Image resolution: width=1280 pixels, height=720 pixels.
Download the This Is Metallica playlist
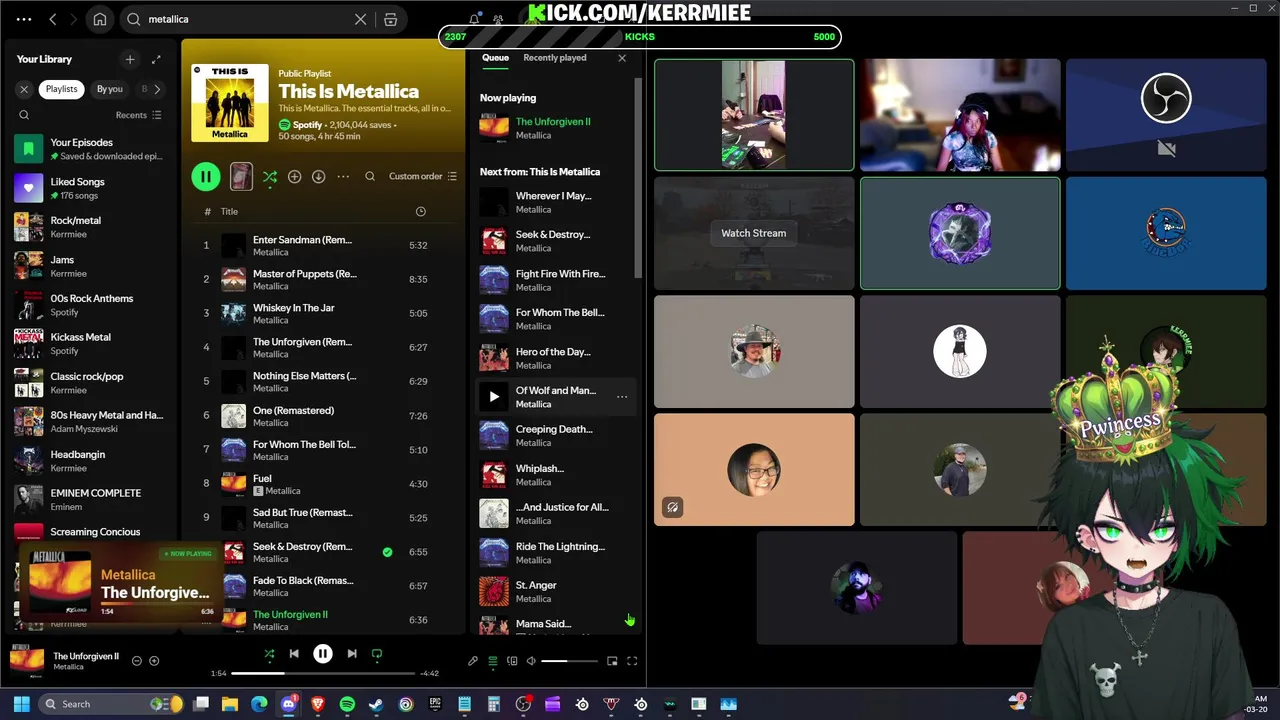click(x=318, y=176)
